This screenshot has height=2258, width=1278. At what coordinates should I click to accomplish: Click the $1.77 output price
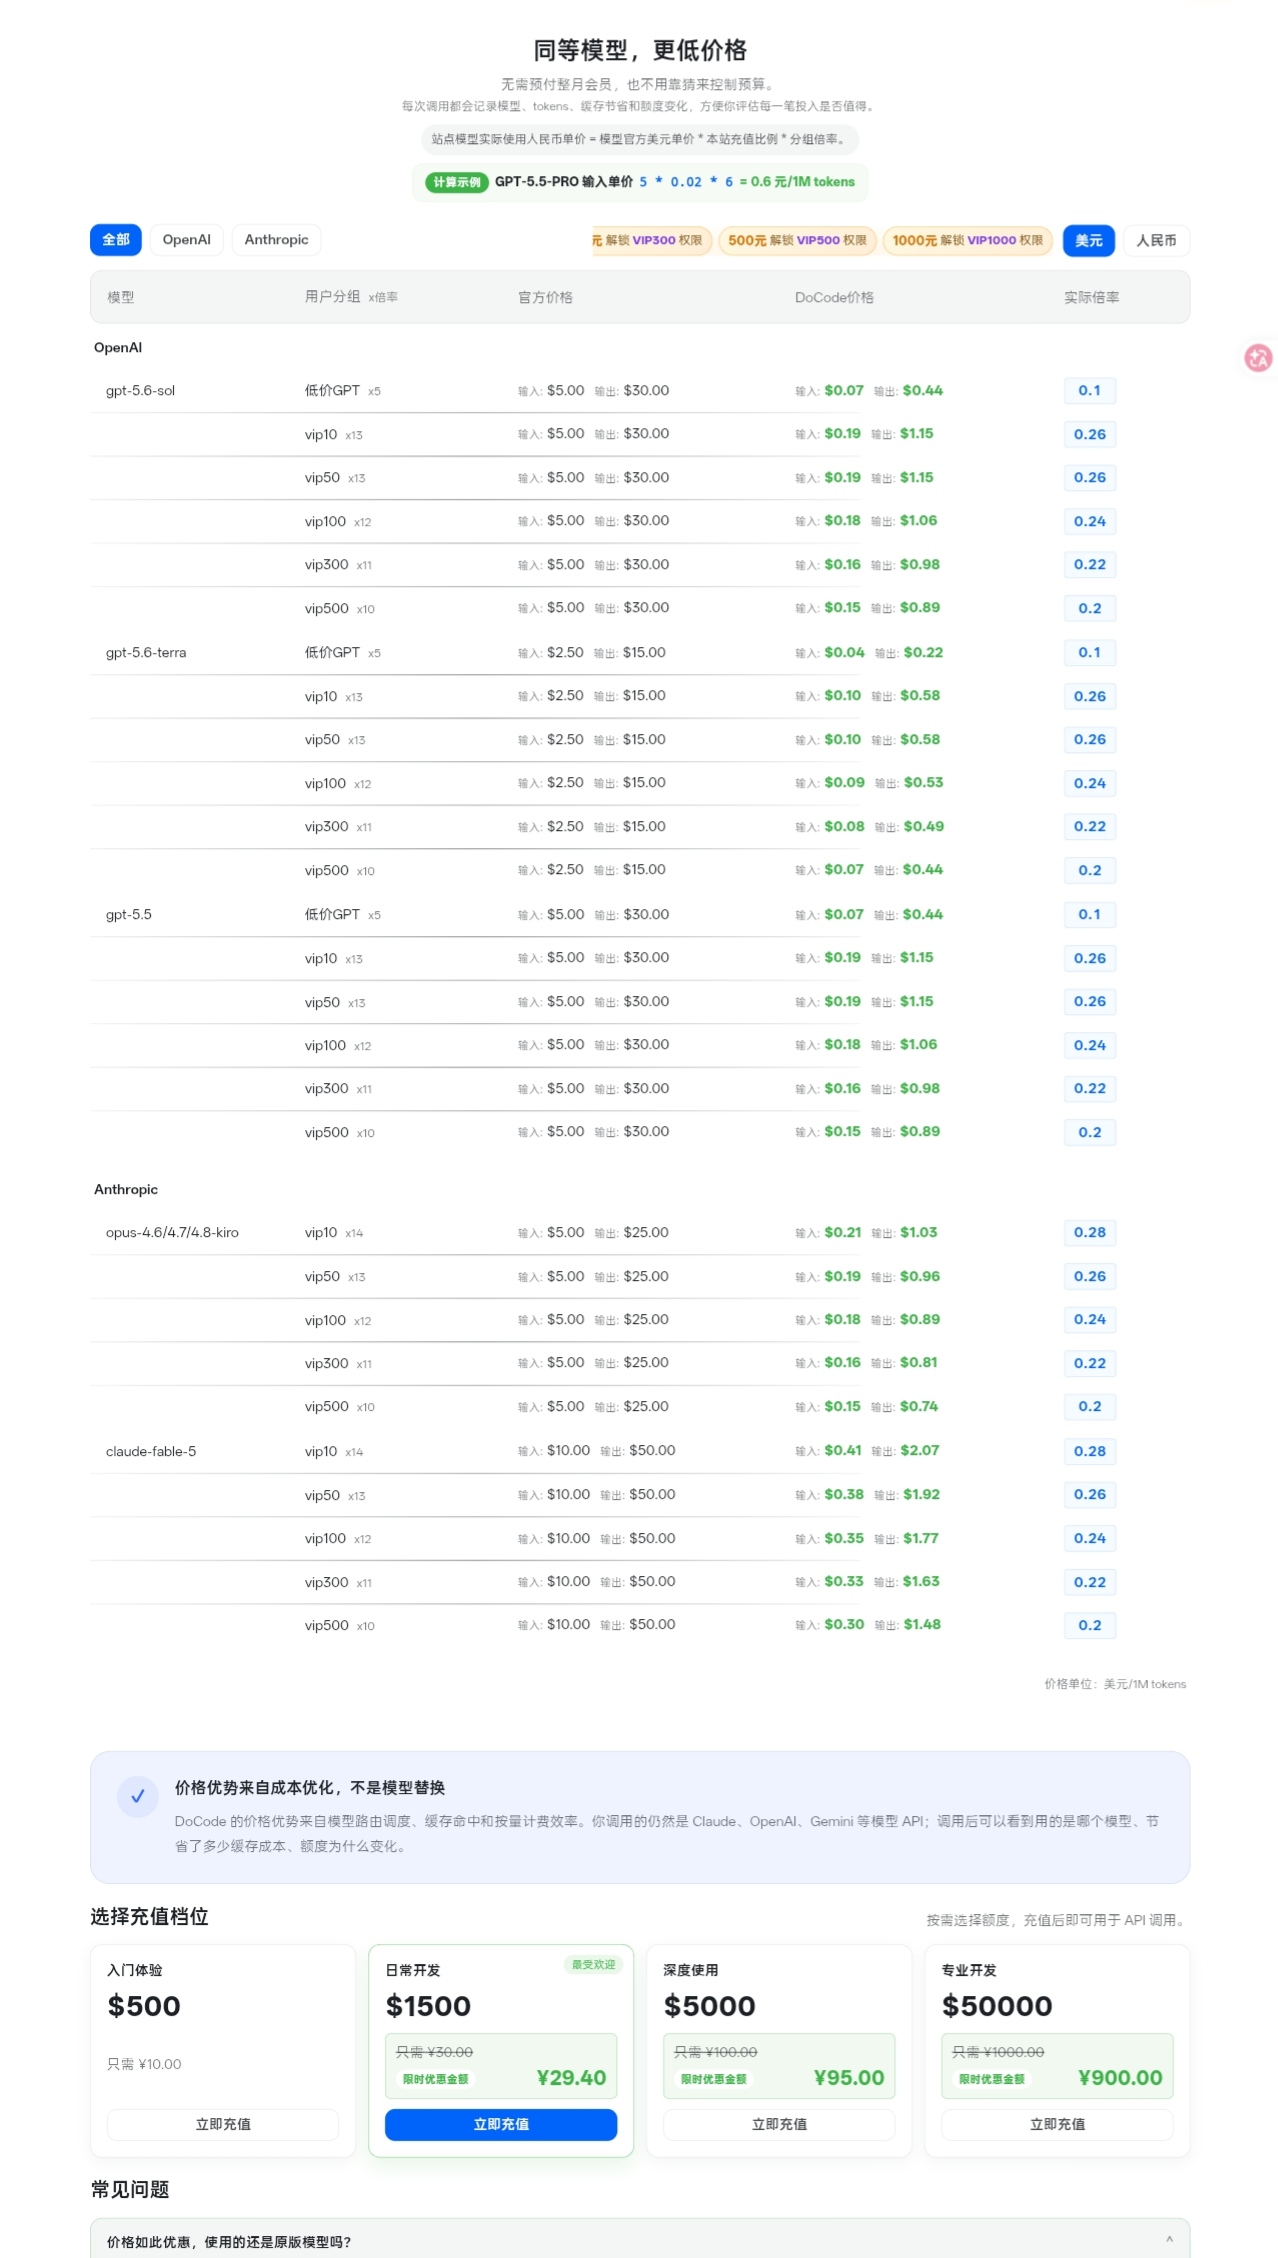921,1539
